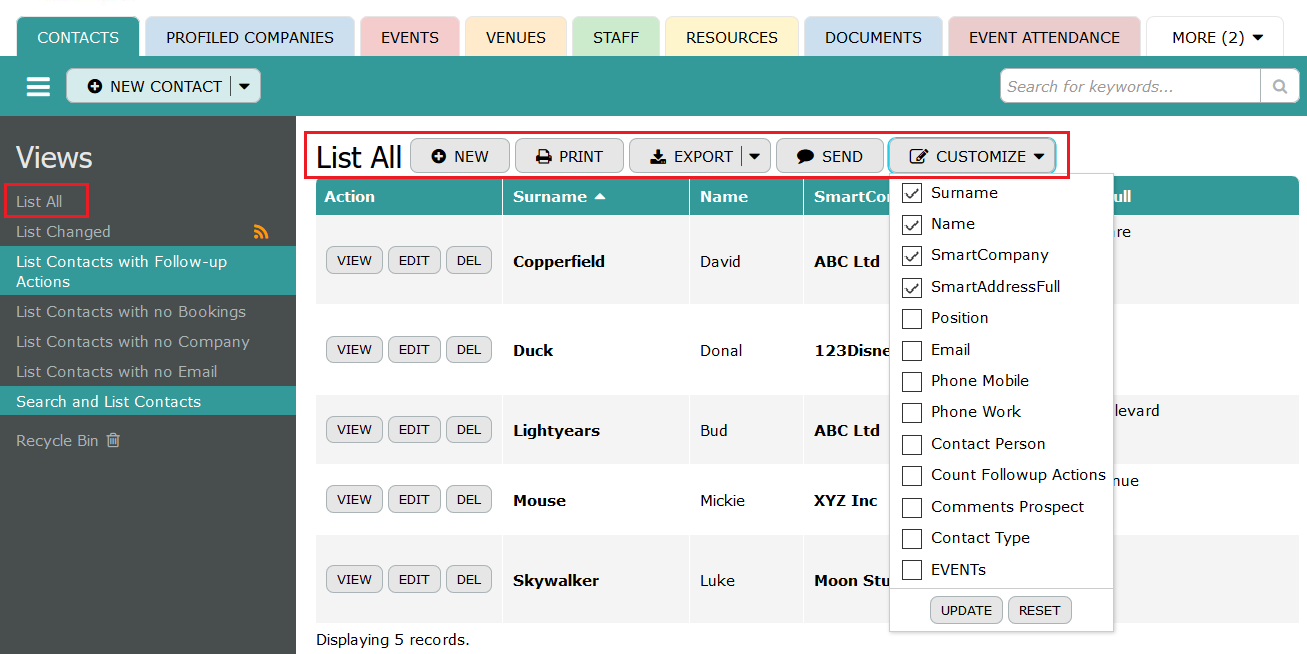Edit the Duck contact

(x=414, y=350)
